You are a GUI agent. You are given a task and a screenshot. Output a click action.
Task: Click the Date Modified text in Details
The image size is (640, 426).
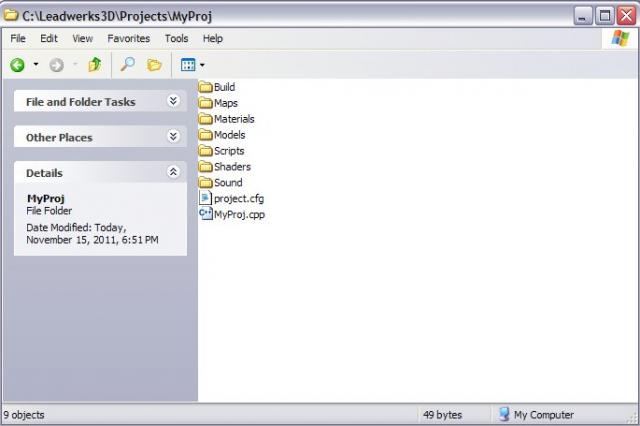(x=92, y=233)
